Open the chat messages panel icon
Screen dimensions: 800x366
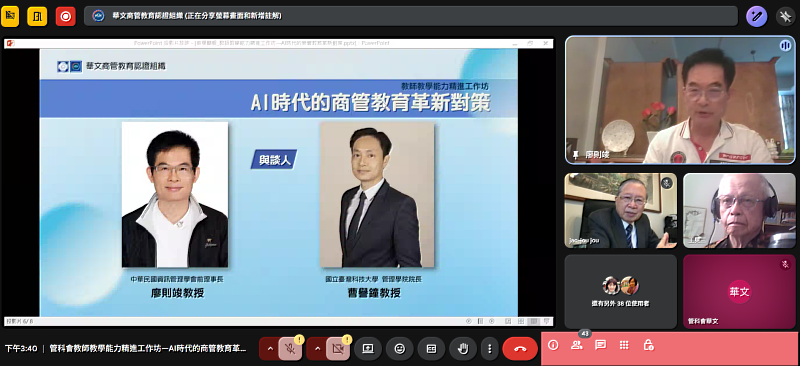[601, 345]
